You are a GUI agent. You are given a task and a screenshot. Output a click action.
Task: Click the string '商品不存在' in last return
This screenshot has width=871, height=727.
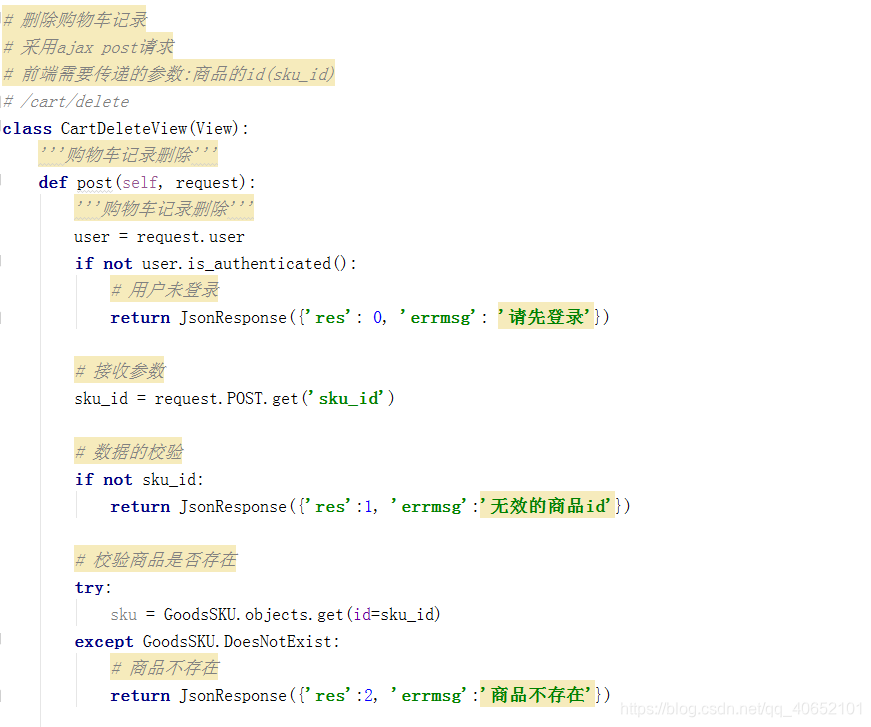coord(537,695)
